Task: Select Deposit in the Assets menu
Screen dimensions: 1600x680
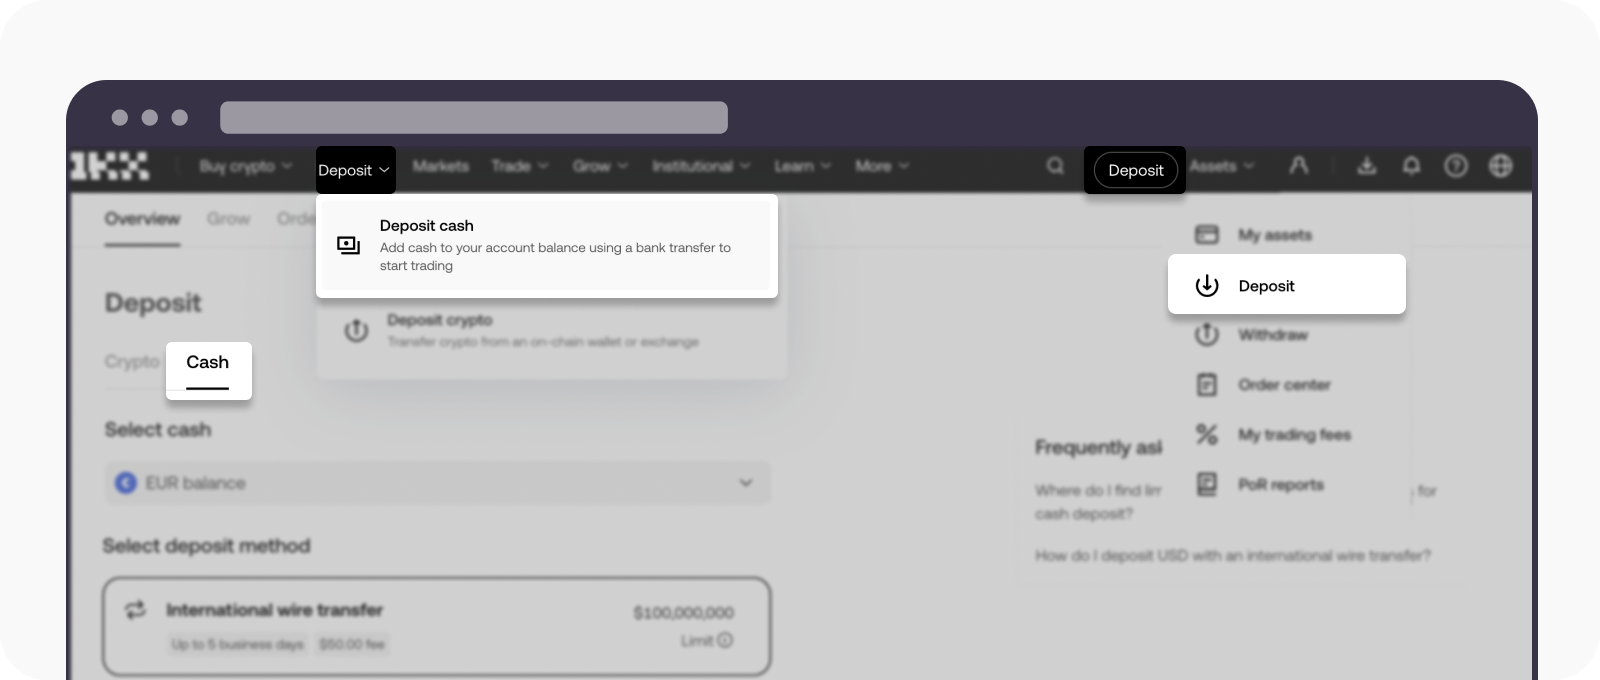Action: (1287, 285)
